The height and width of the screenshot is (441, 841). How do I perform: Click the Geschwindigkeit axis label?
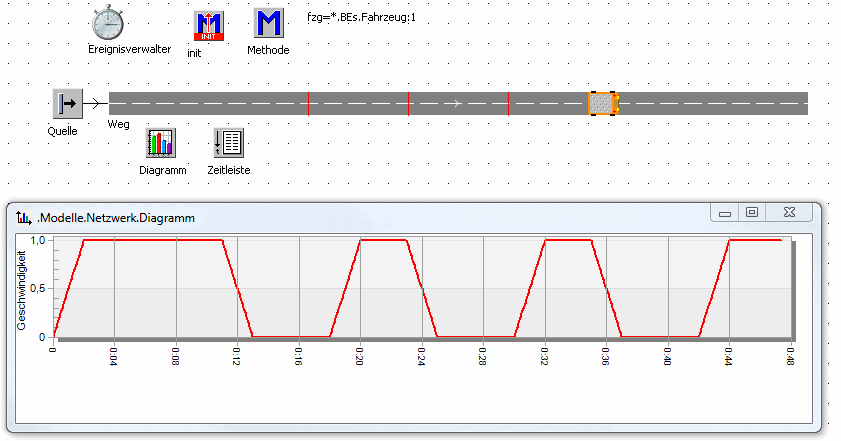20,287
